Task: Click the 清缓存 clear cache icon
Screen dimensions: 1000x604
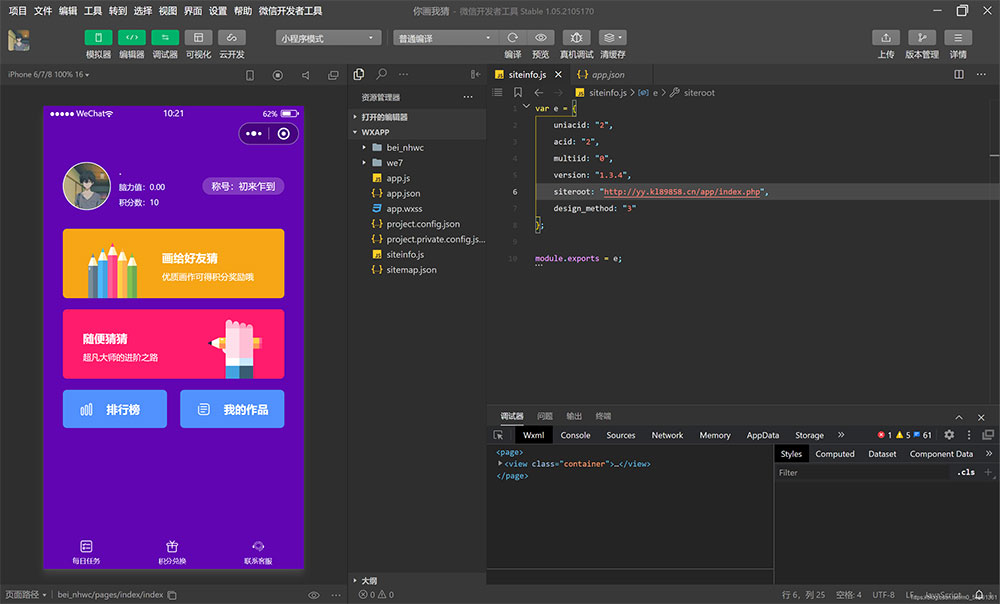Action: coord(612,38)
